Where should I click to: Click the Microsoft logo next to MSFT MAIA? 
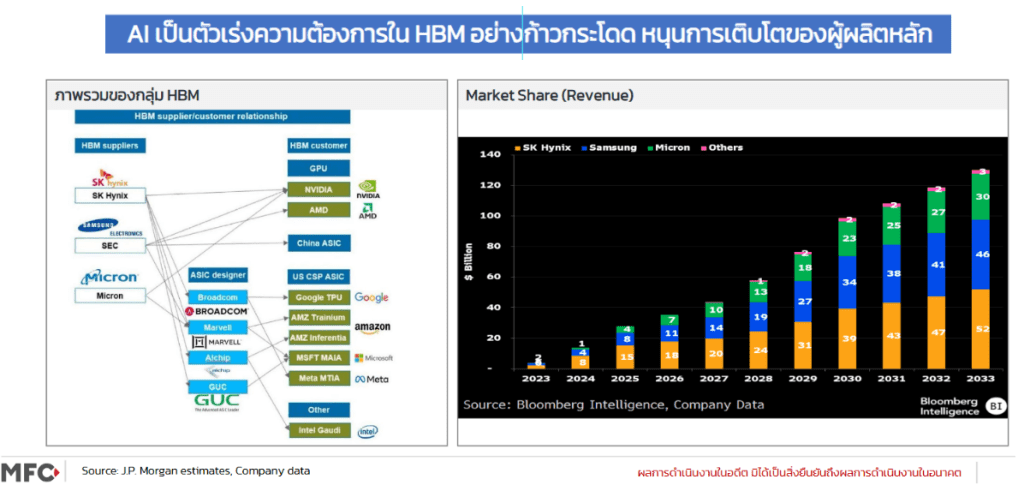pyautogui.click(x=372, y=357)
